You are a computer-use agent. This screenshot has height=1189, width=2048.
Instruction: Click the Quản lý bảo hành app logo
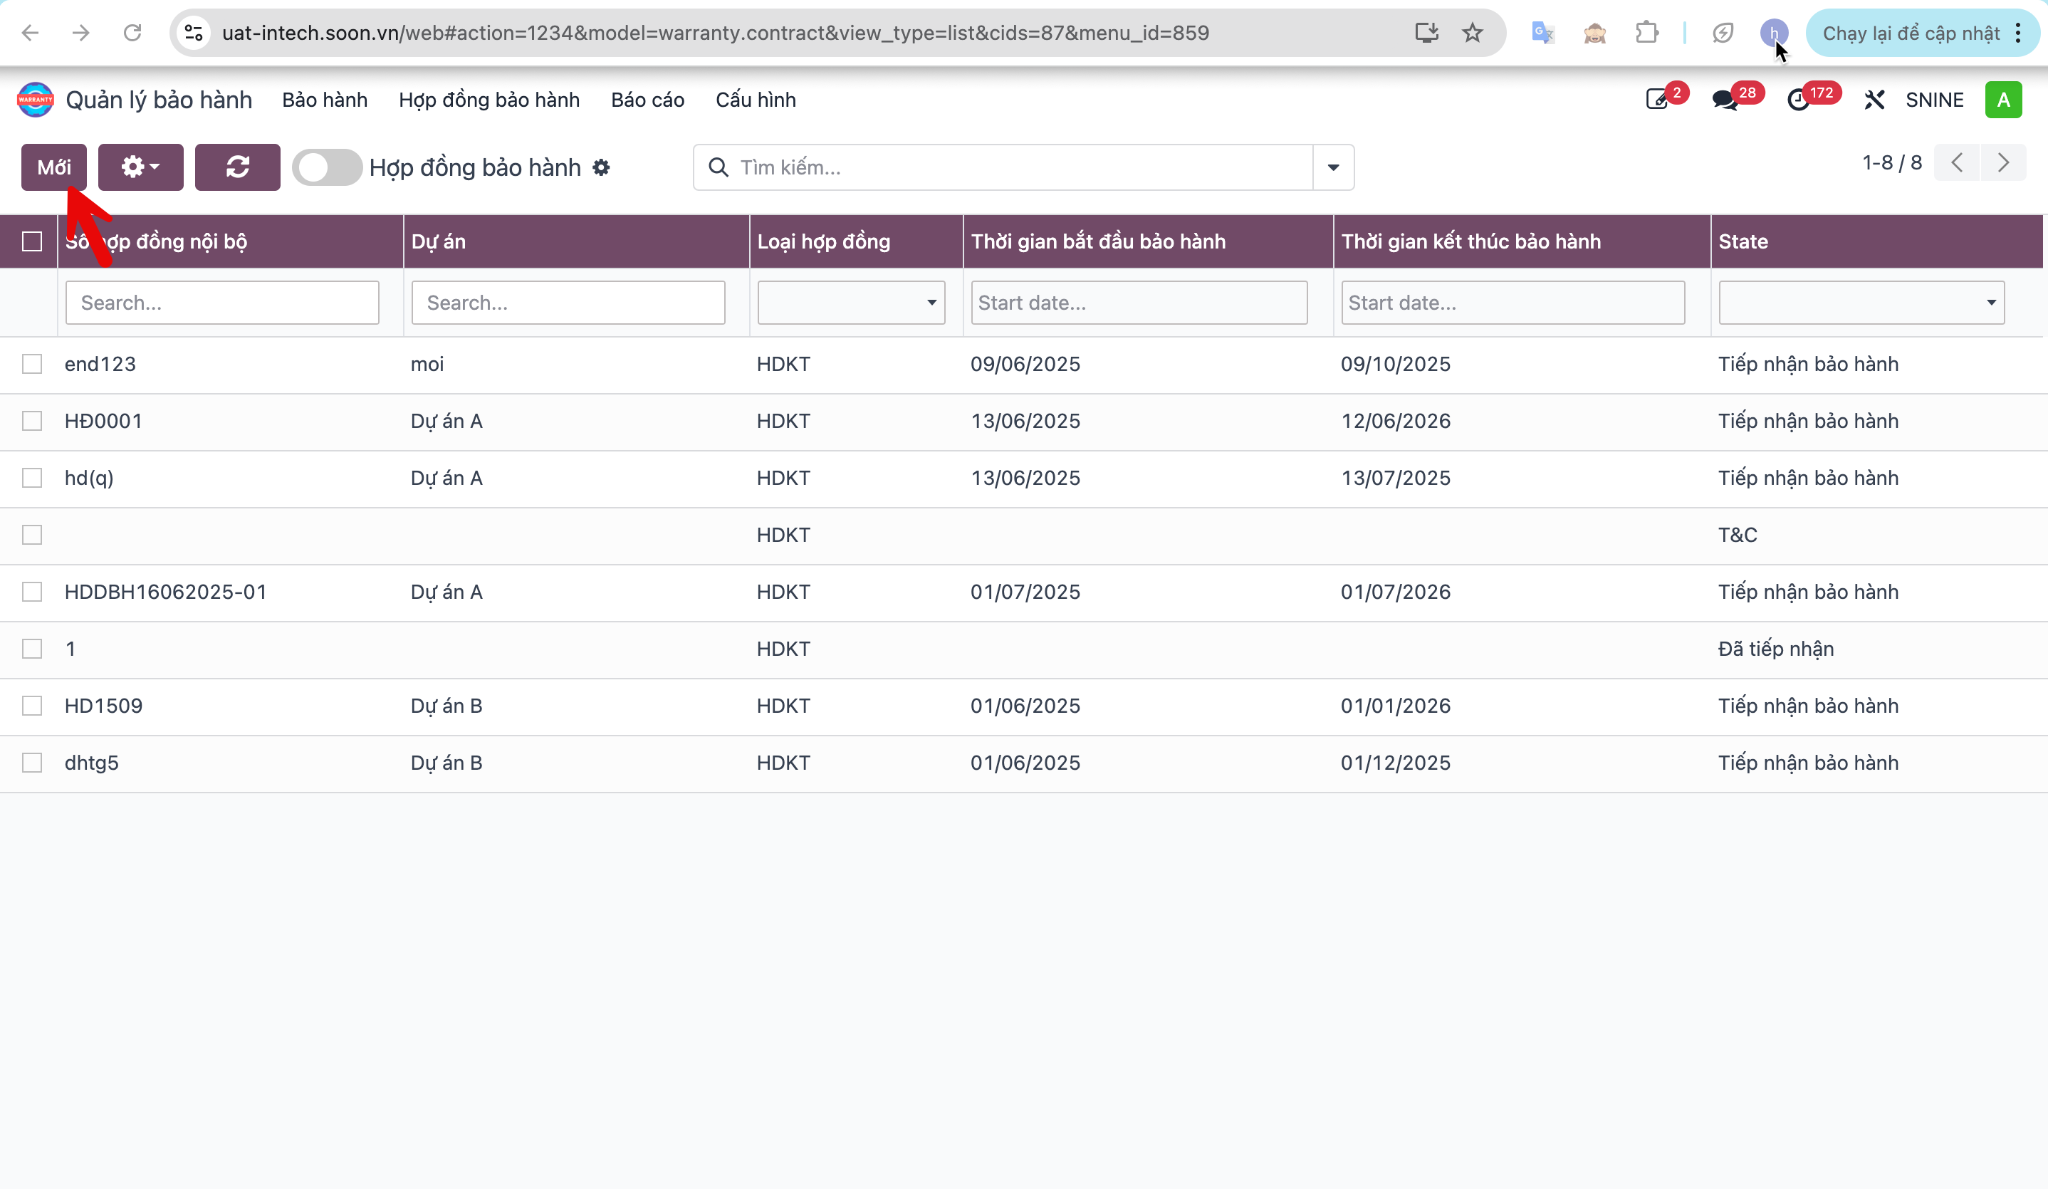pos(35,100)
